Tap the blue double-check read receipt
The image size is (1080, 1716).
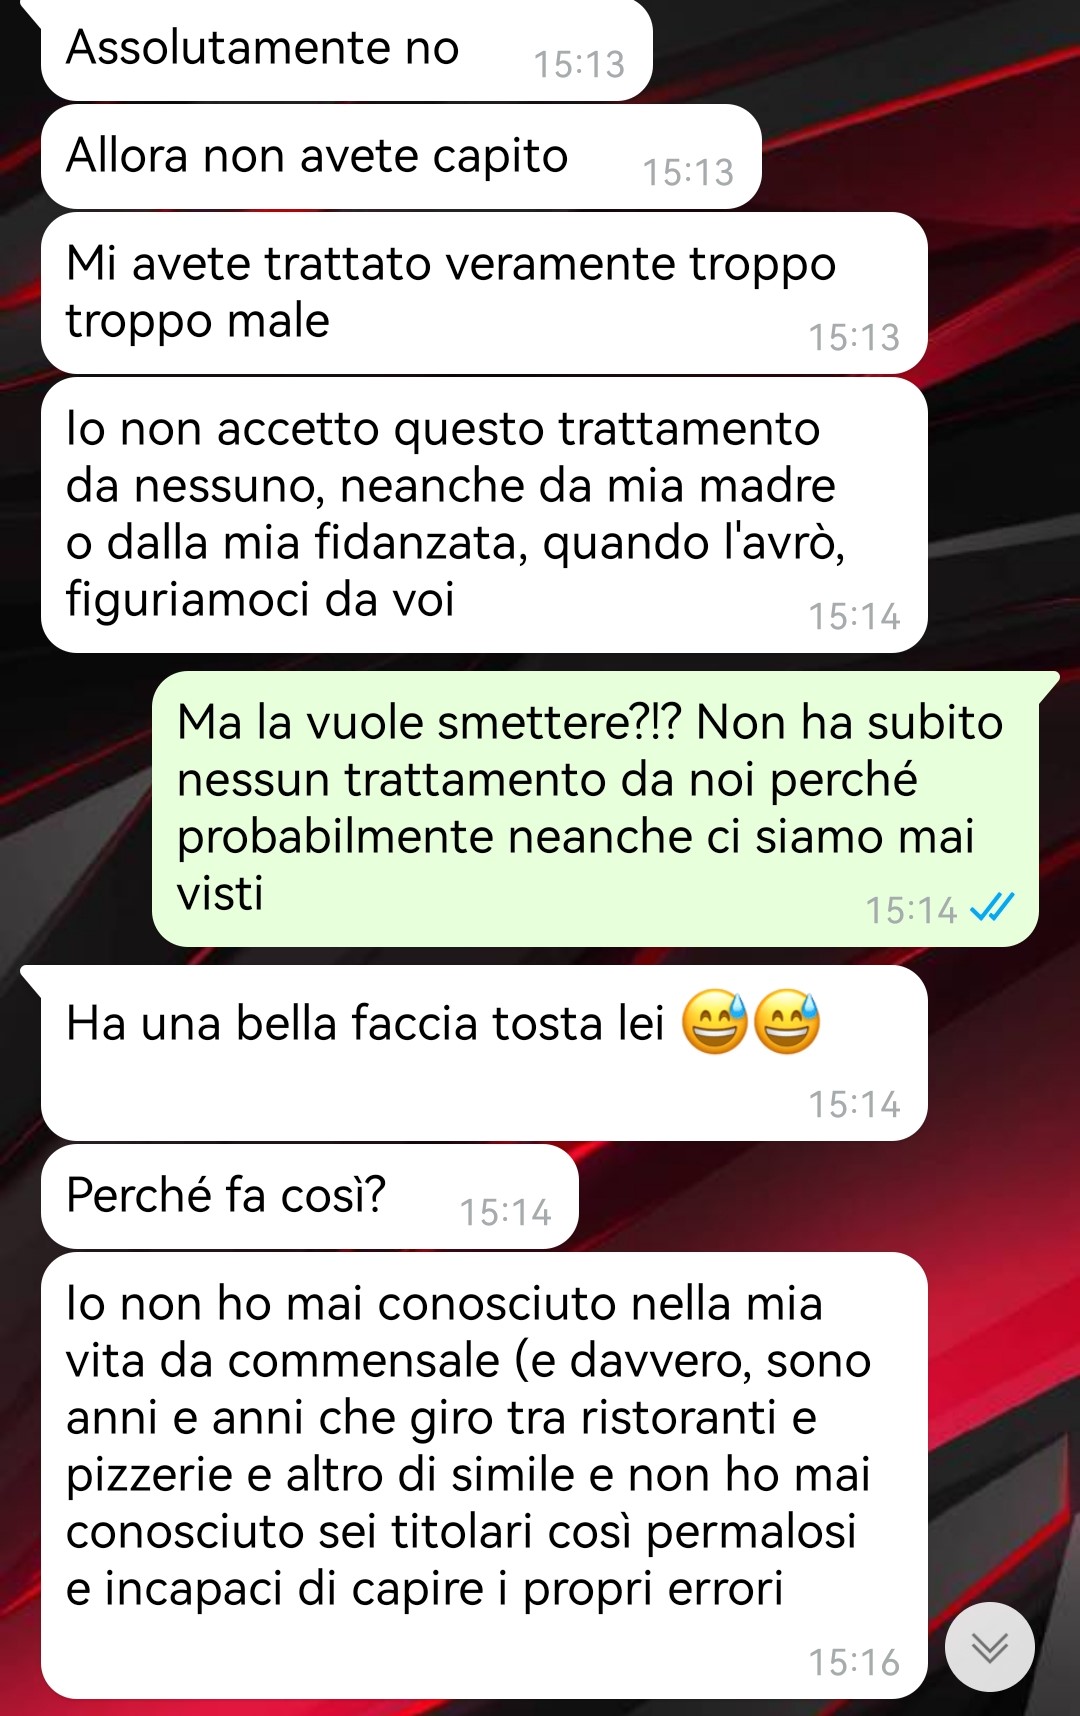point(993,907)
